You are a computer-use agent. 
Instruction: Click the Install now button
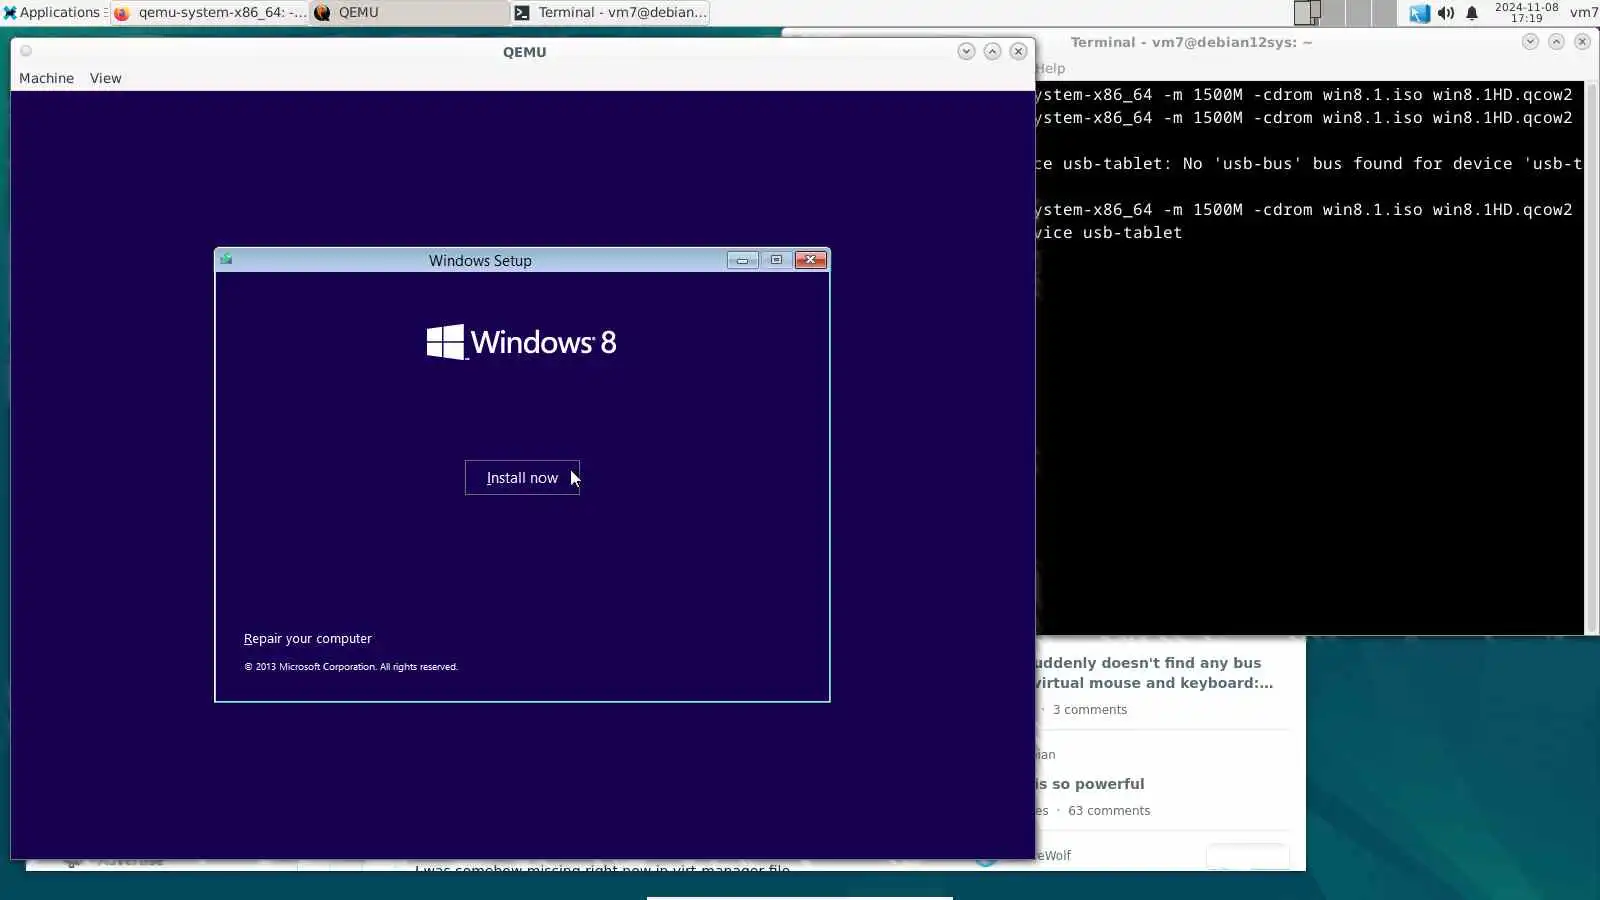point(522,478)
